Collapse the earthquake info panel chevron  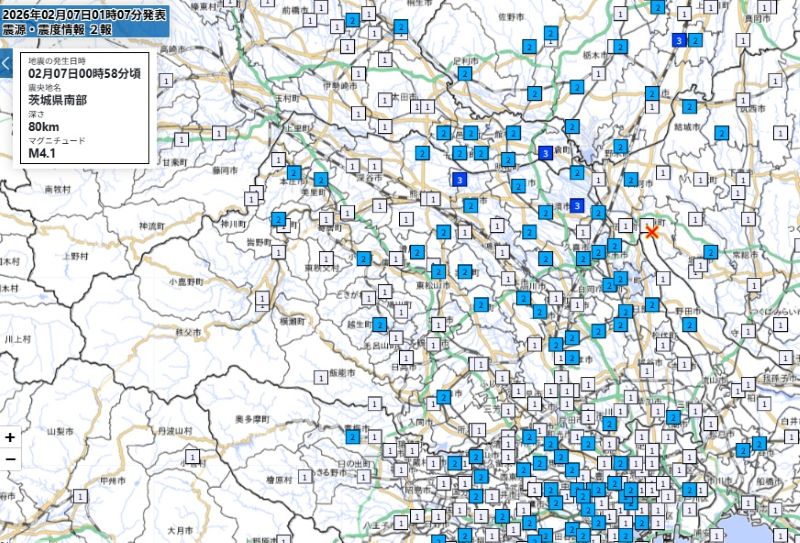tap(6, 64)
